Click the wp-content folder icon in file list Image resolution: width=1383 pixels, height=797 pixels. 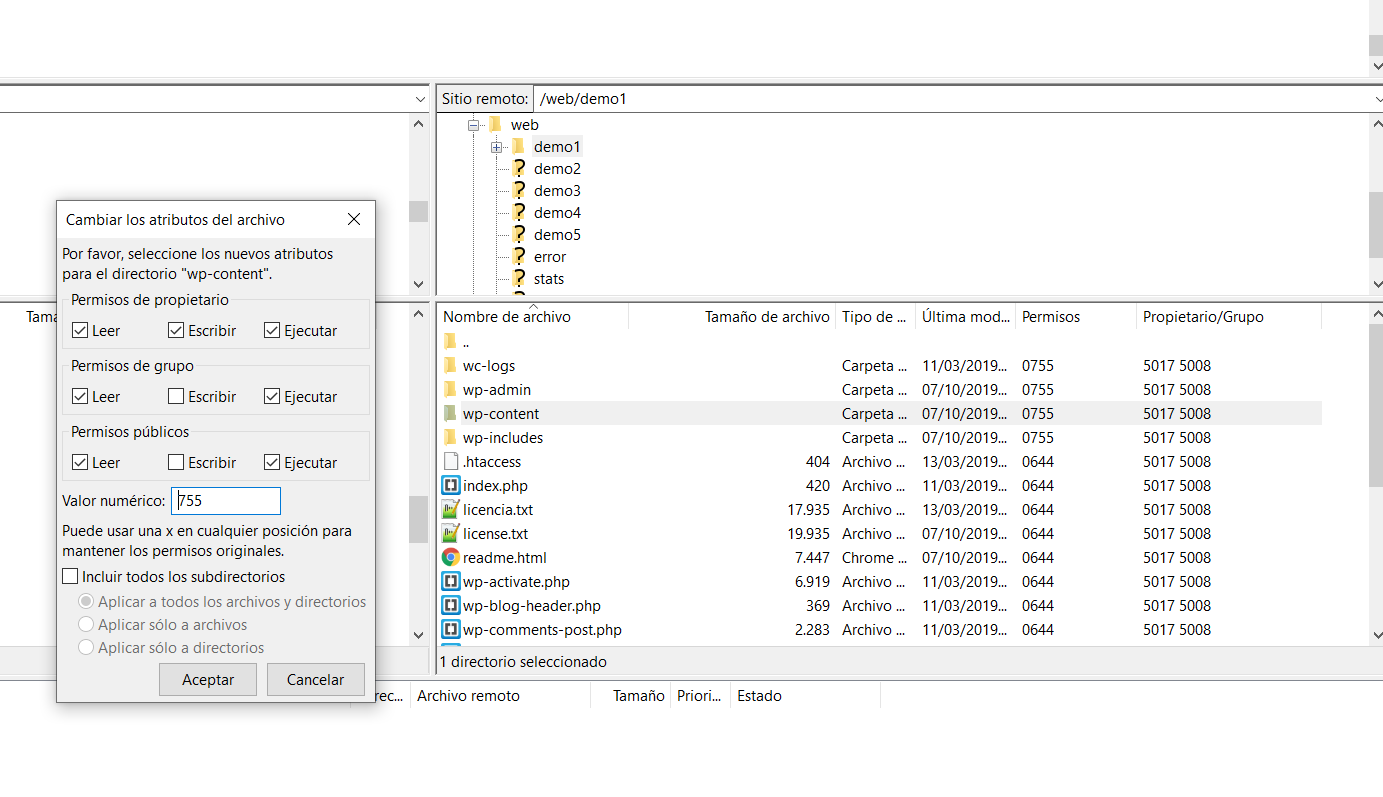[x=450, y=414]
